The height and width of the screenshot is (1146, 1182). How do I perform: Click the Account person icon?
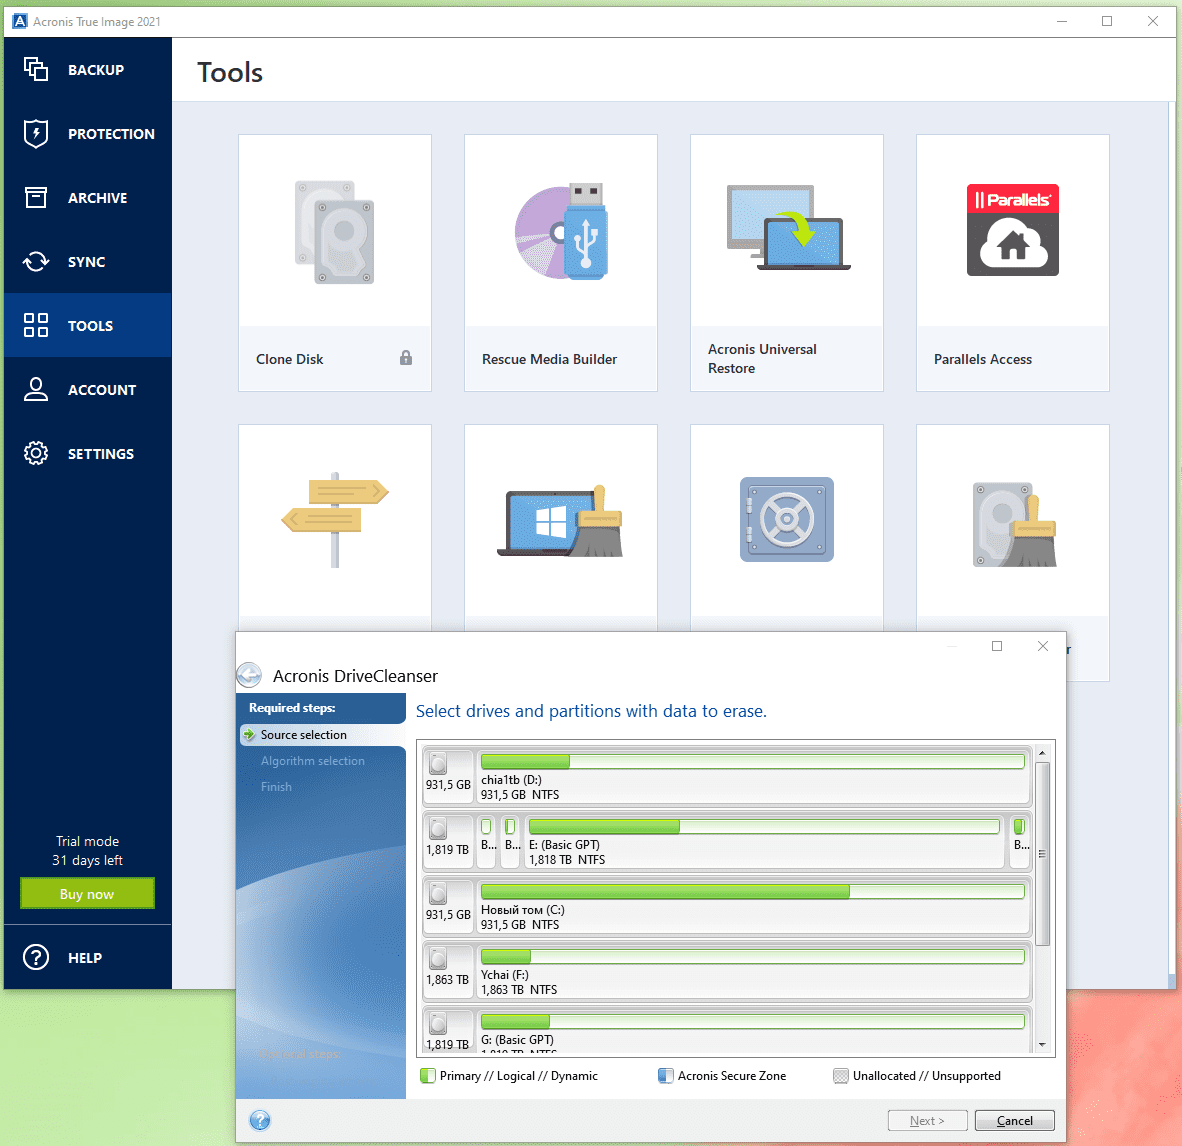coord(35,389)
